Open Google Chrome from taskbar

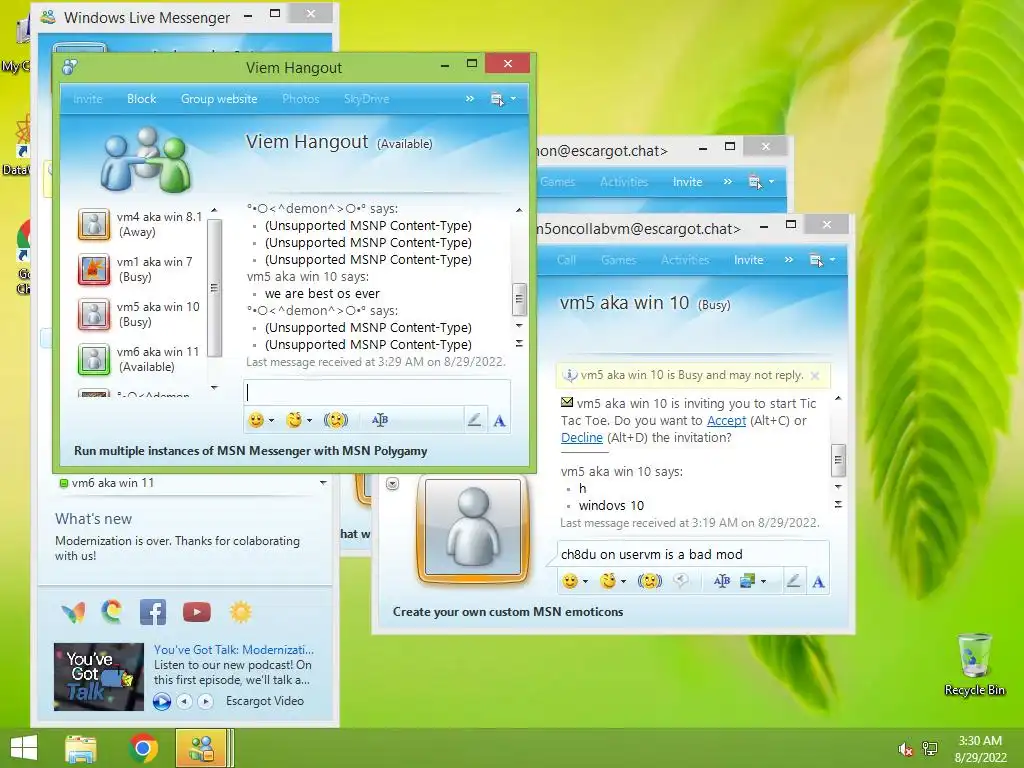point(144,748)
